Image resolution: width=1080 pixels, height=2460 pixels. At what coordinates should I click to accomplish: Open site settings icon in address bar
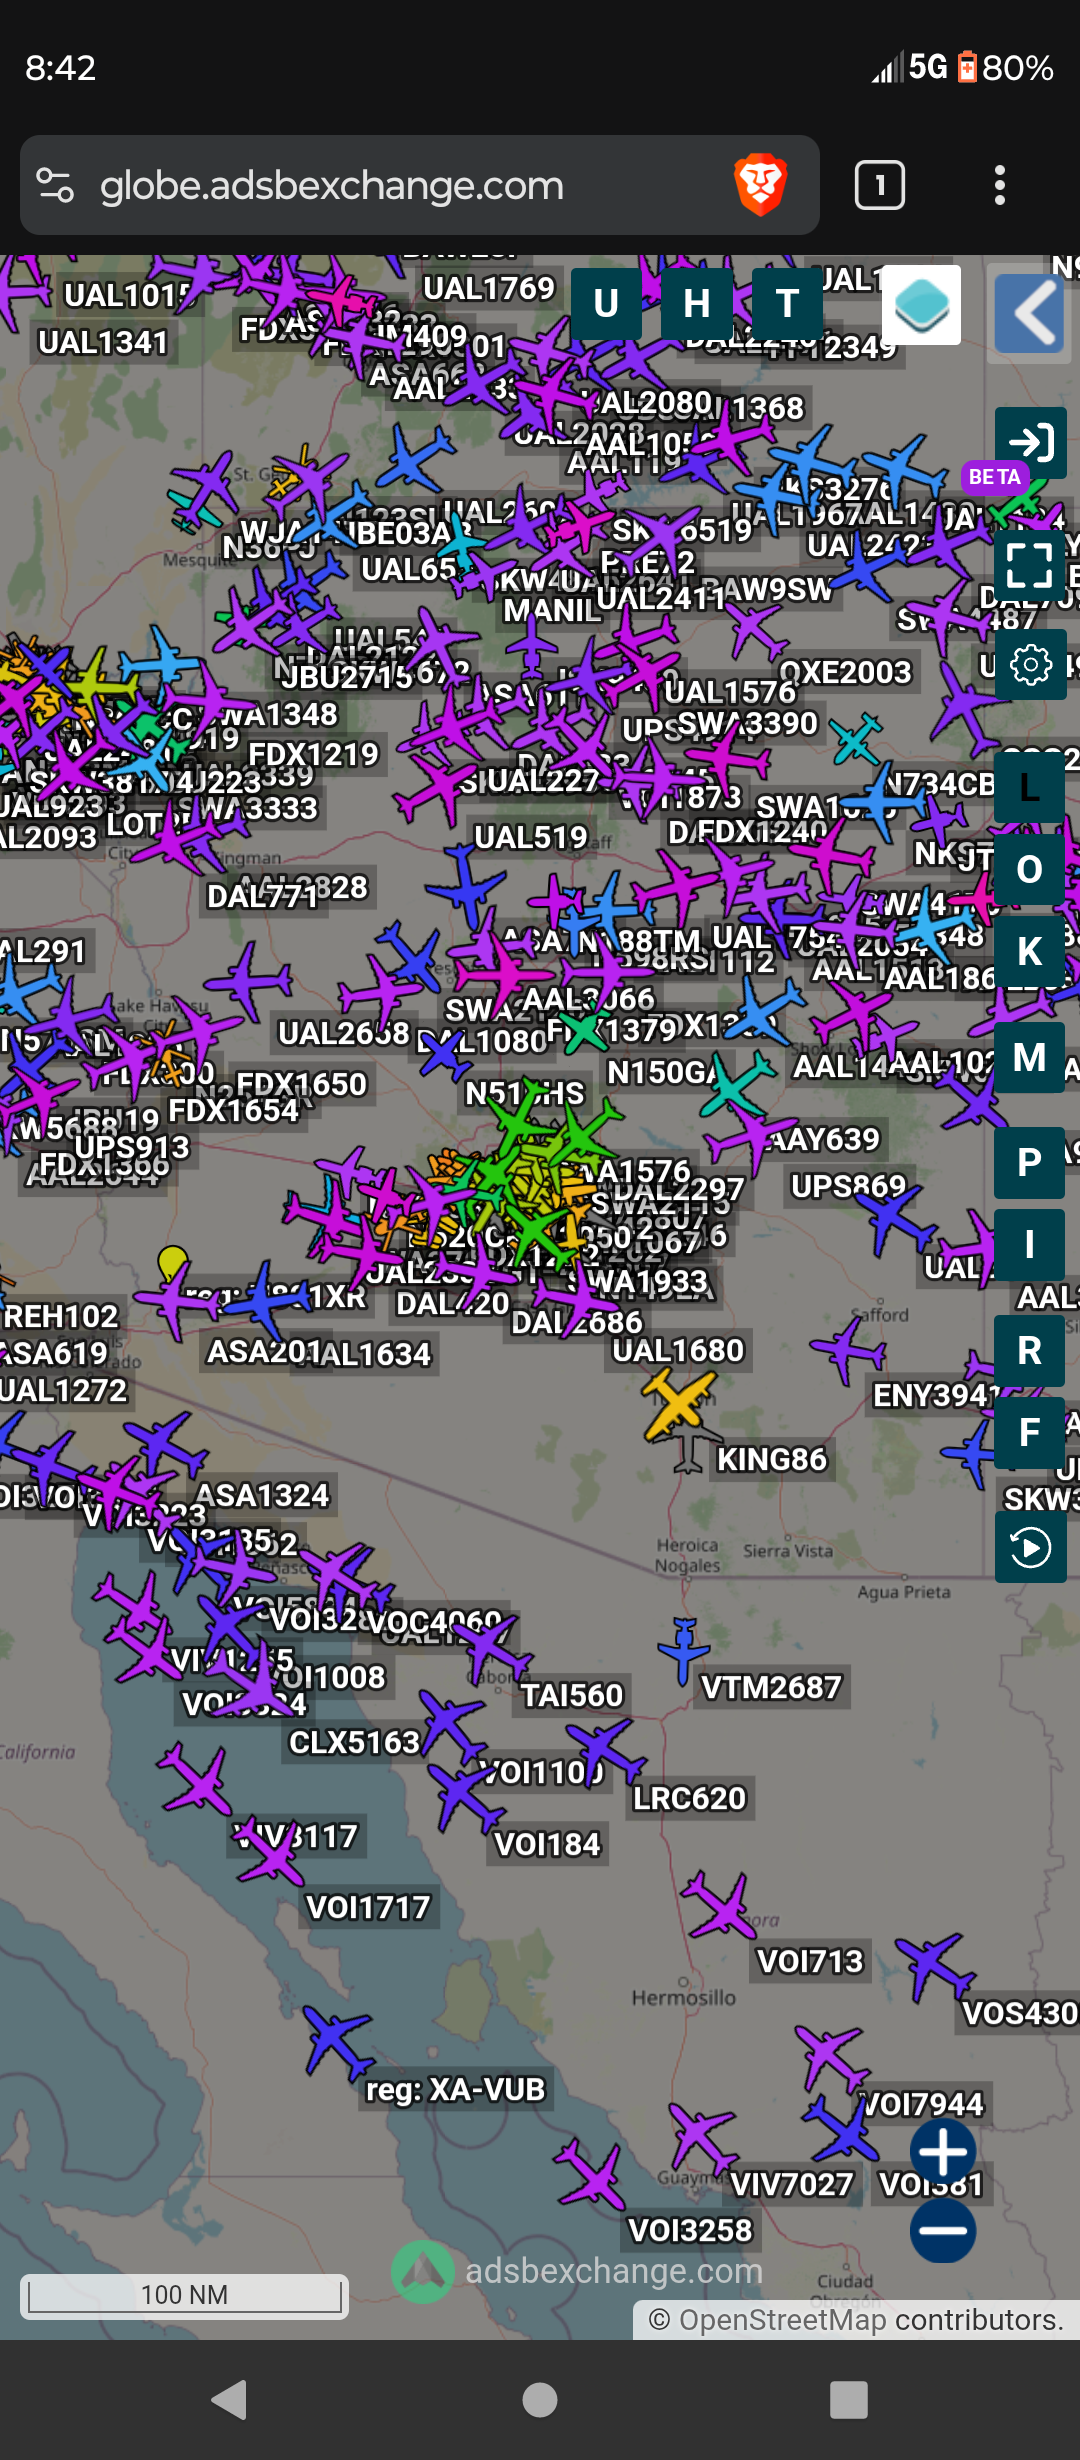pyautogui.click(x=55, y=185)
